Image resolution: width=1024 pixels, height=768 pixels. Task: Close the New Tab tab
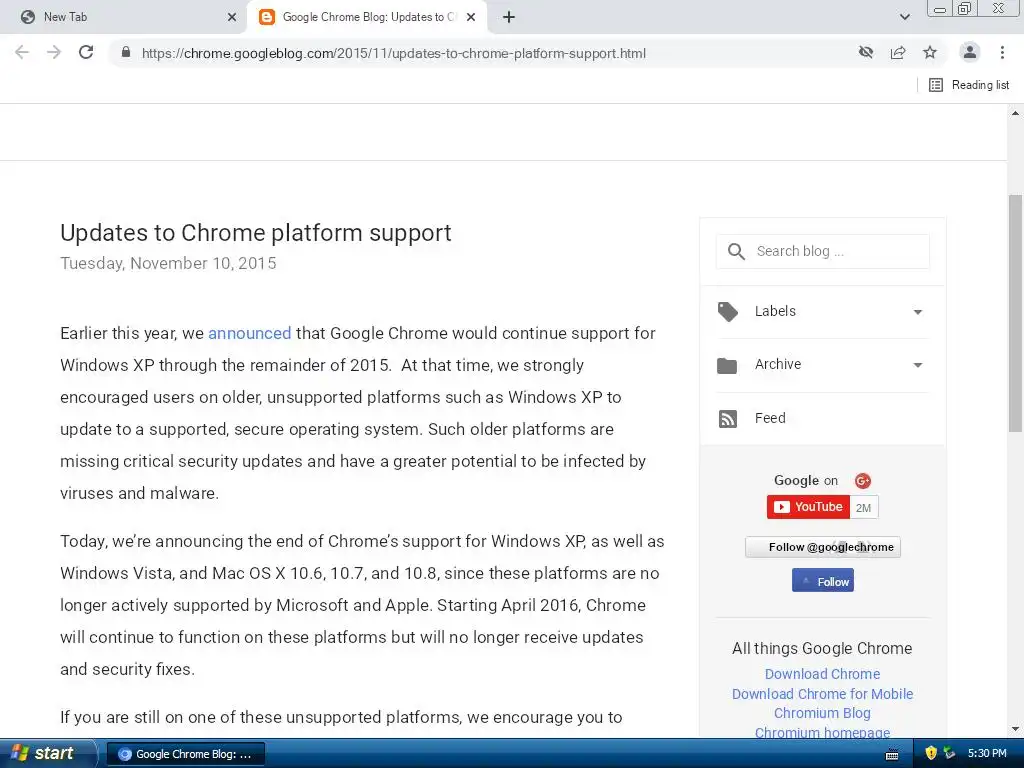point(232,17)
